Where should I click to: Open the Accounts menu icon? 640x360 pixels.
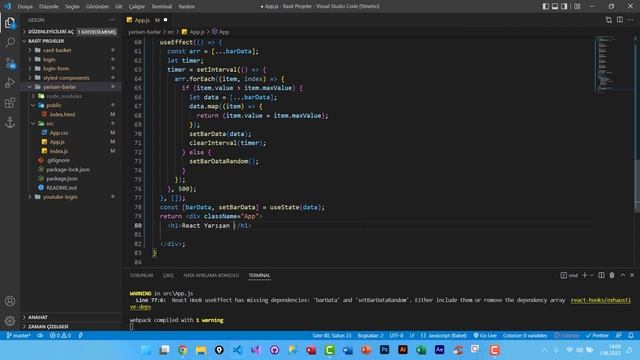pyautogui.click(x=10, y=301)
